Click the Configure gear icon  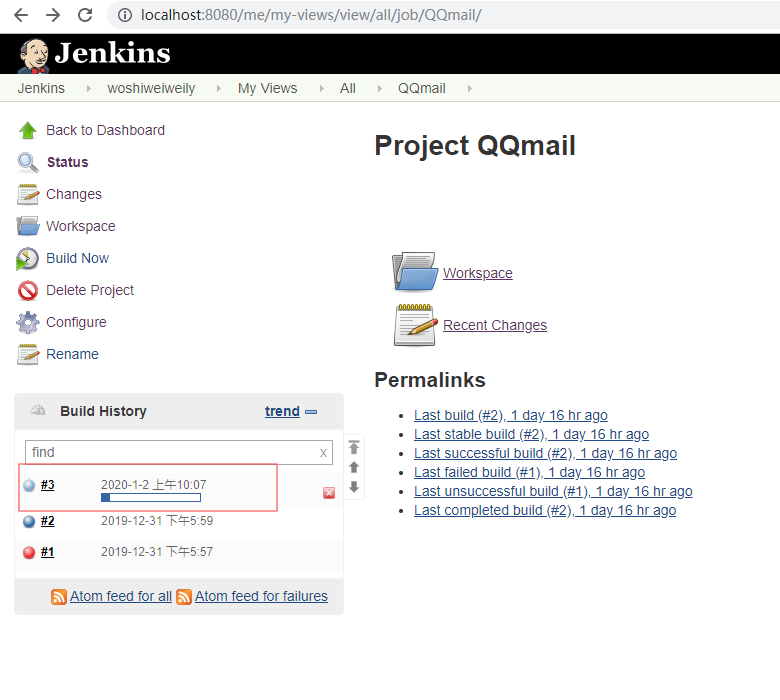(x=27, y=322)
